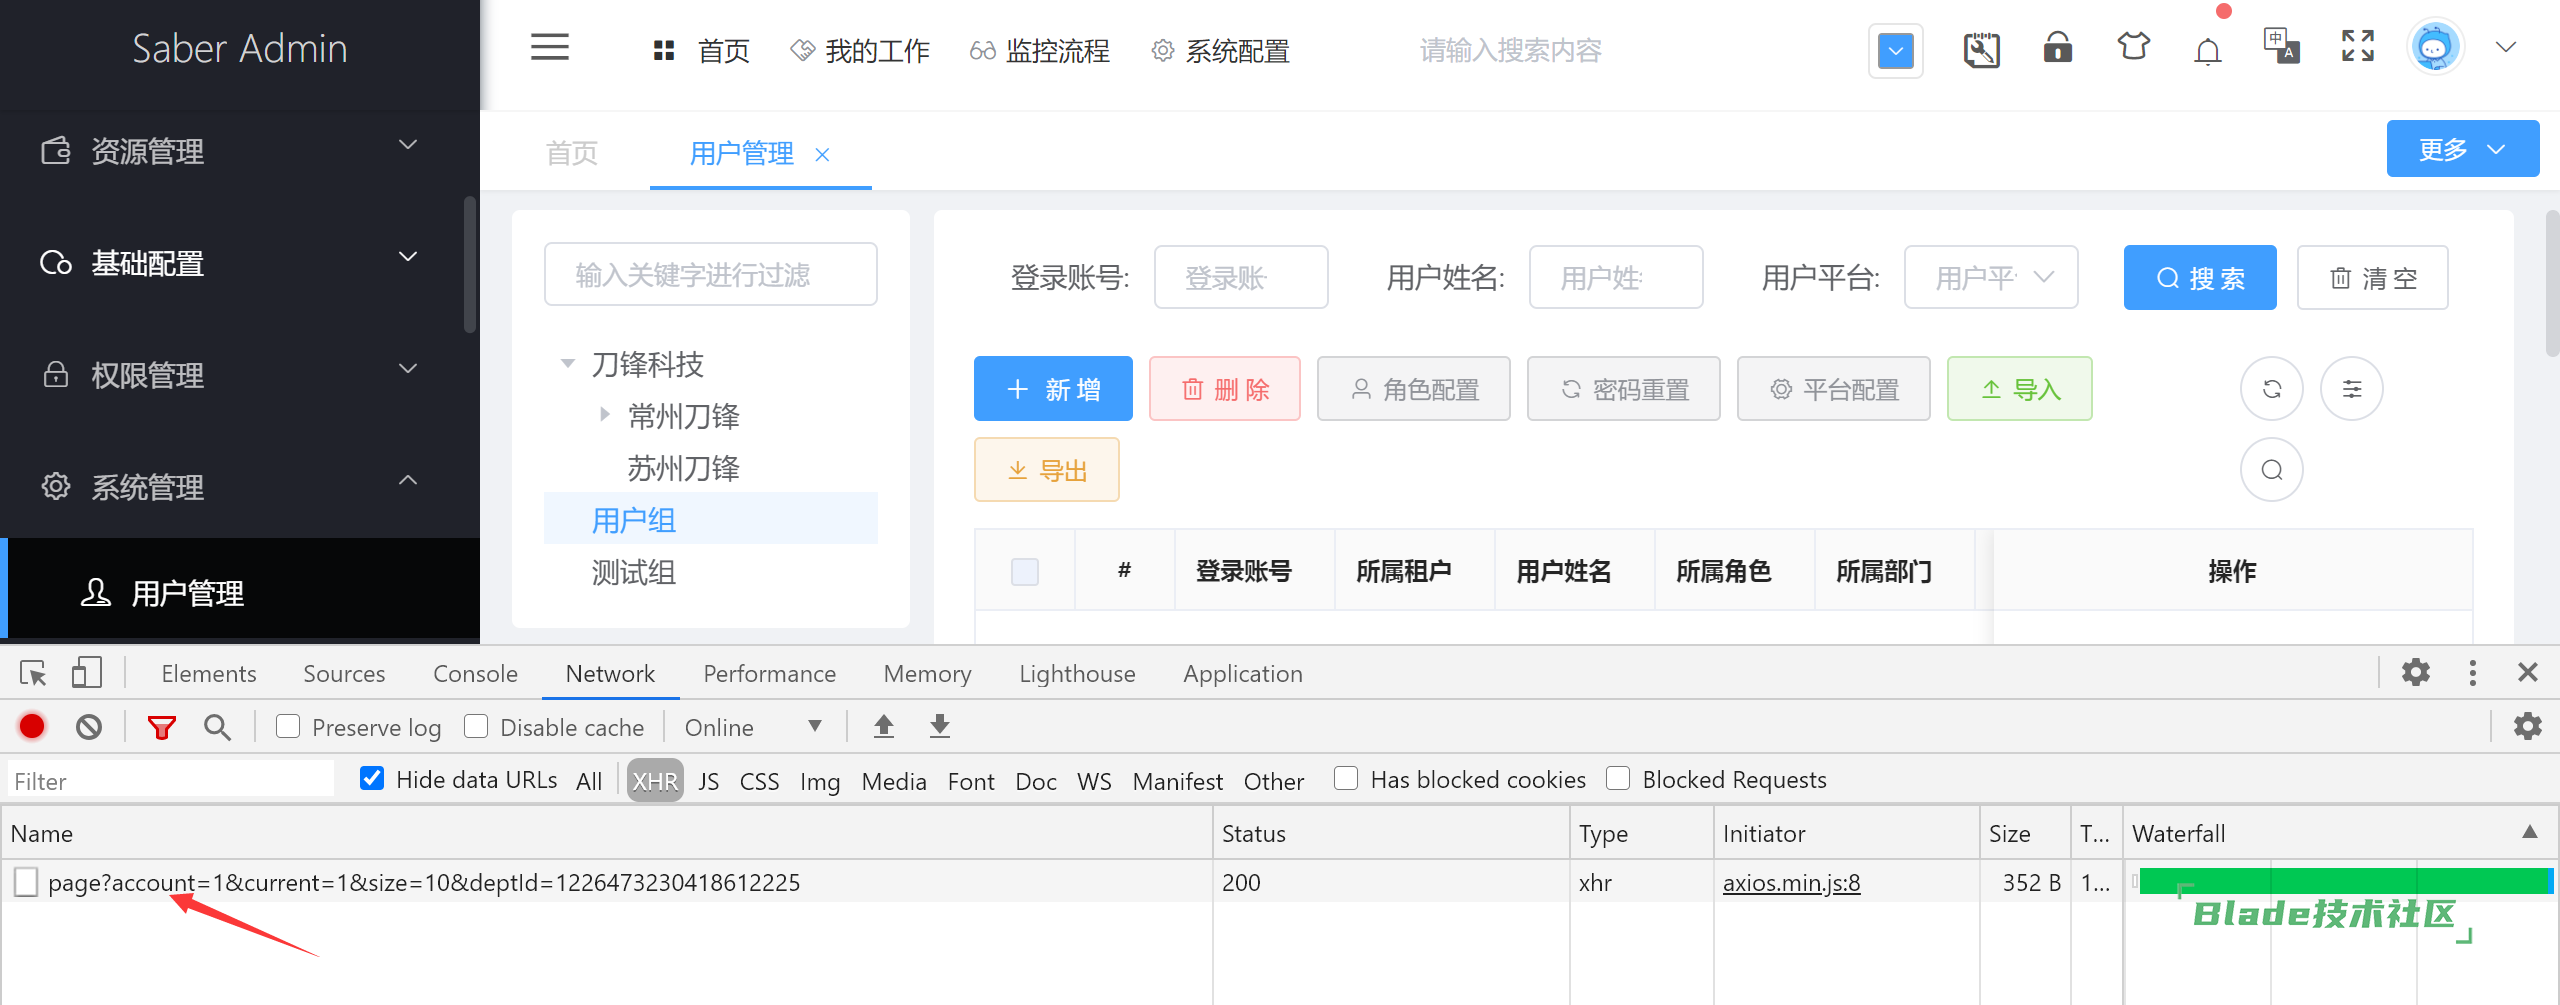Tick checkbox beside the page?account request

(x=26, y=882)
